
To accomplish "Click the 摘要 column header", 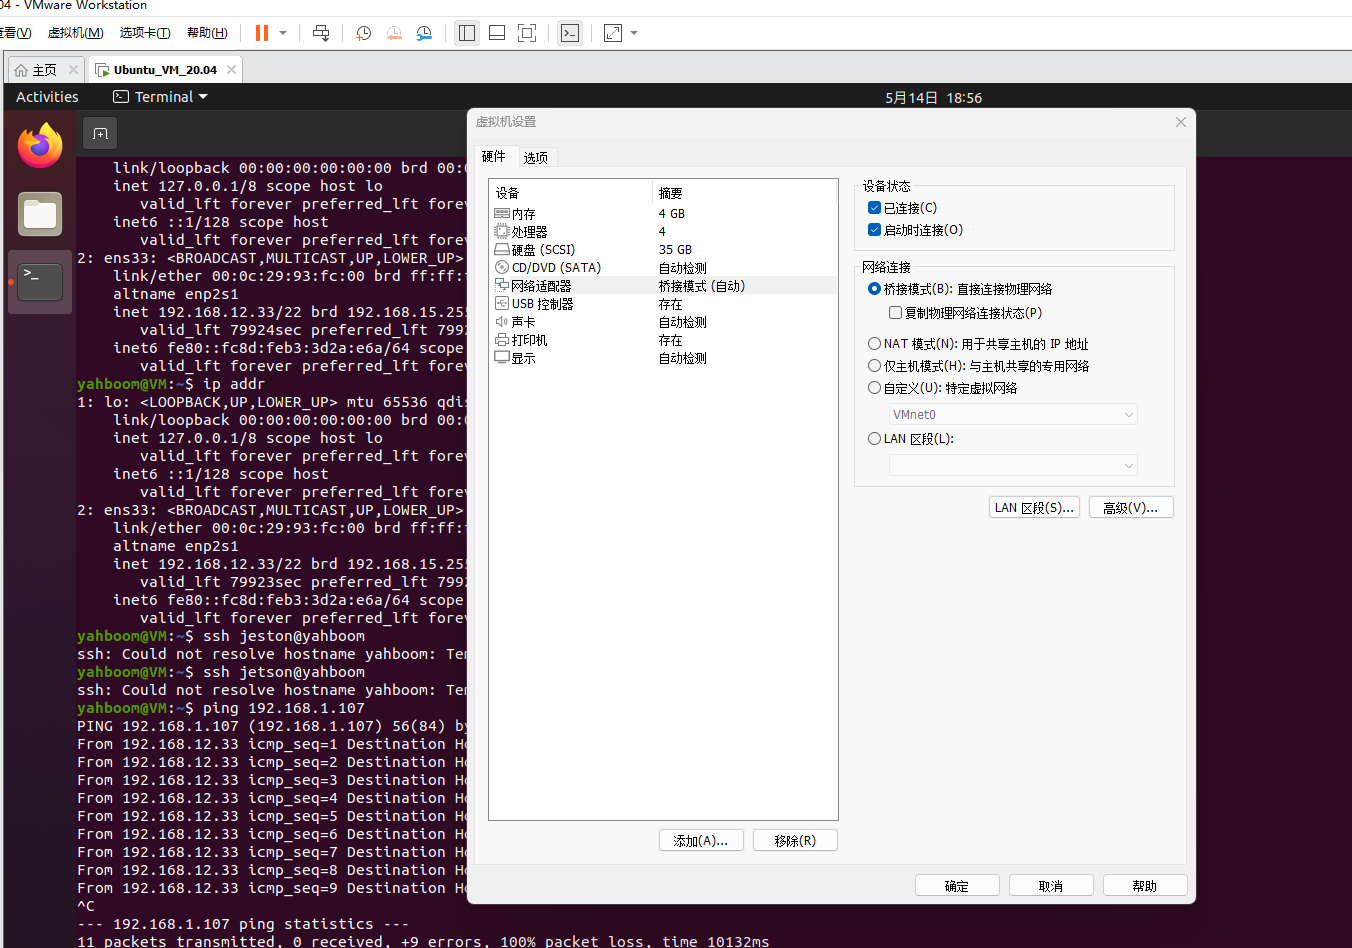I will [x=745, y=193].
